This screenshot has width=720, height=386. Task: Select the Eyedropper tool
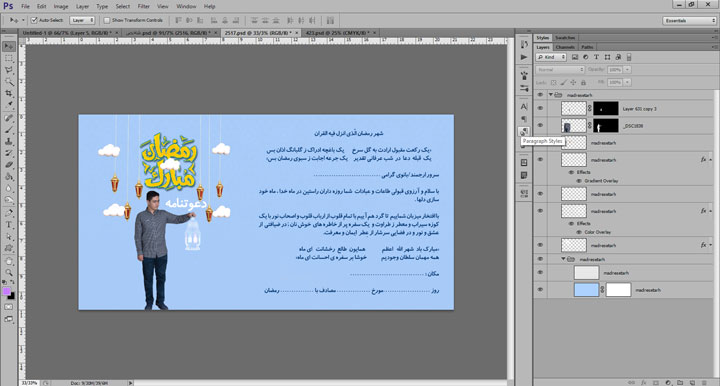pos(9,106)
